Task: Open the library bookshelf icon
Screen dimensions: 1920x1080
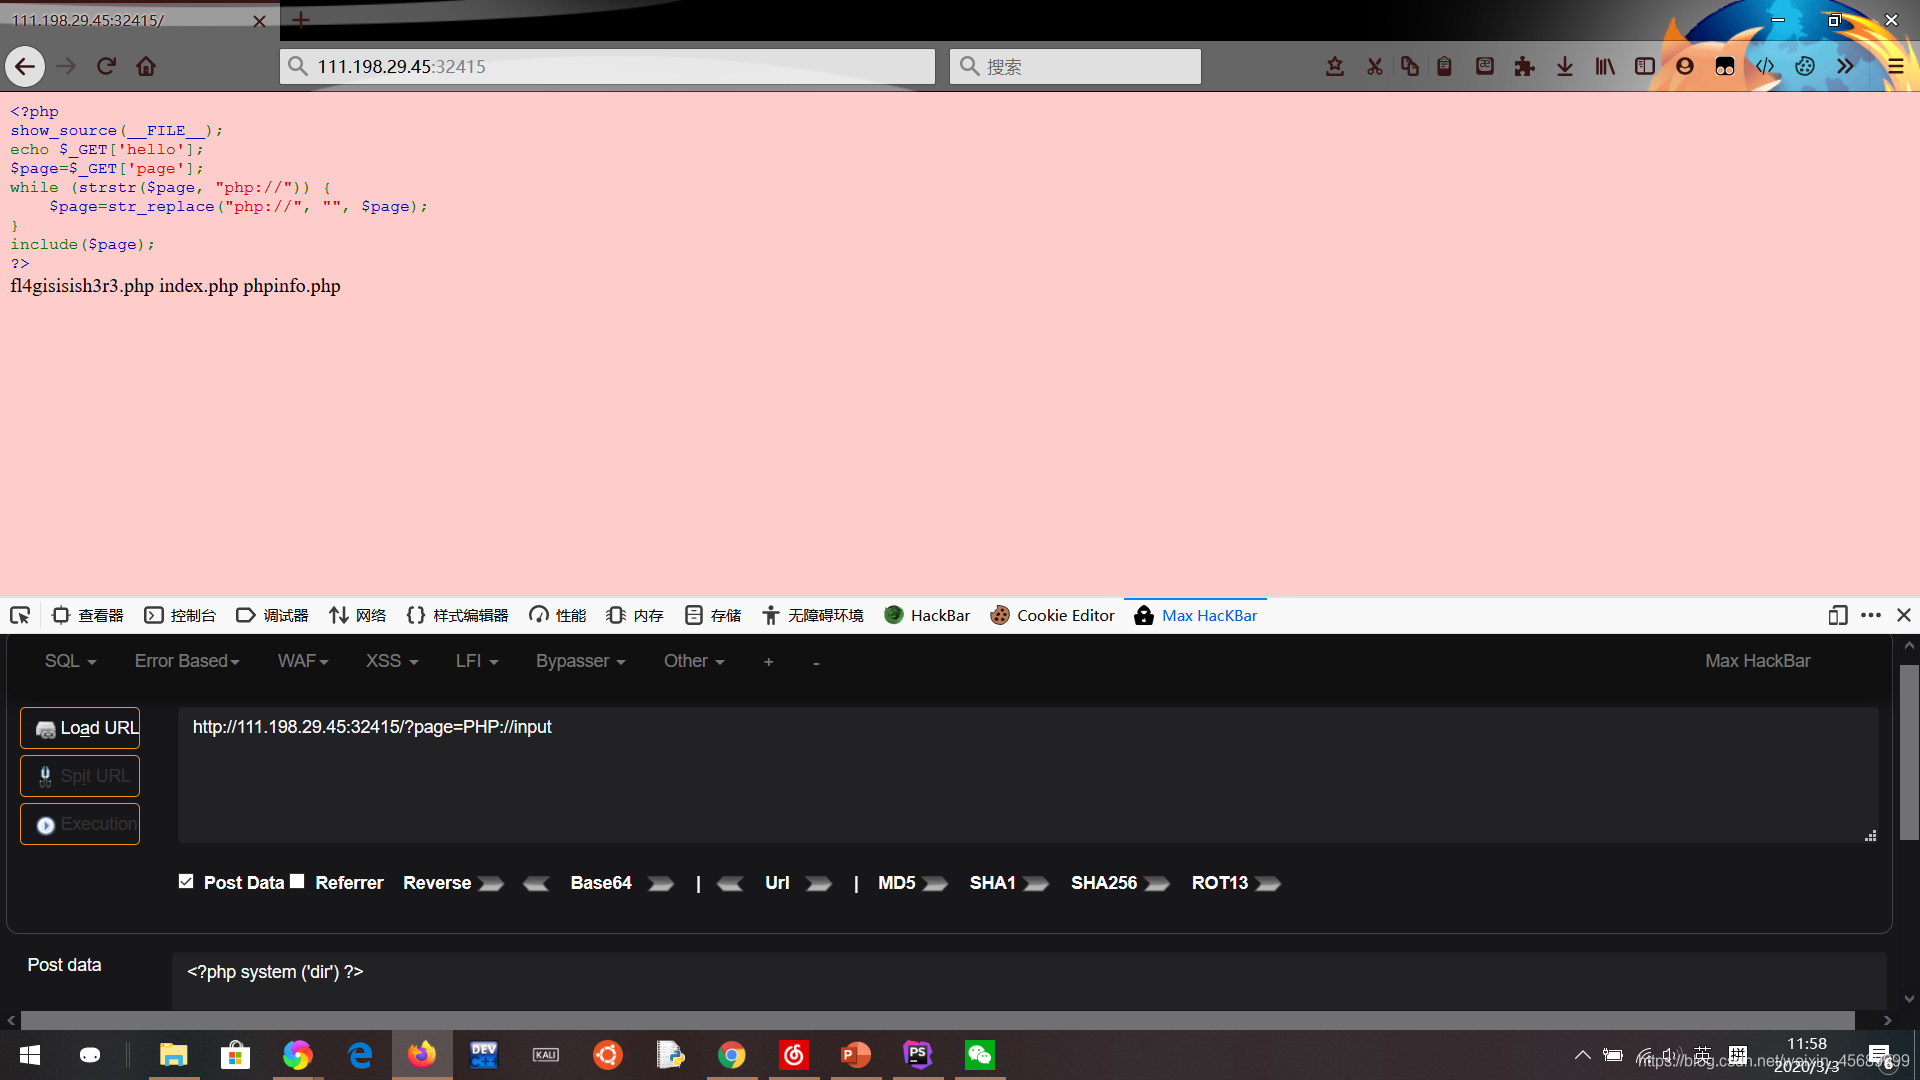Action: pos(1604,66)
